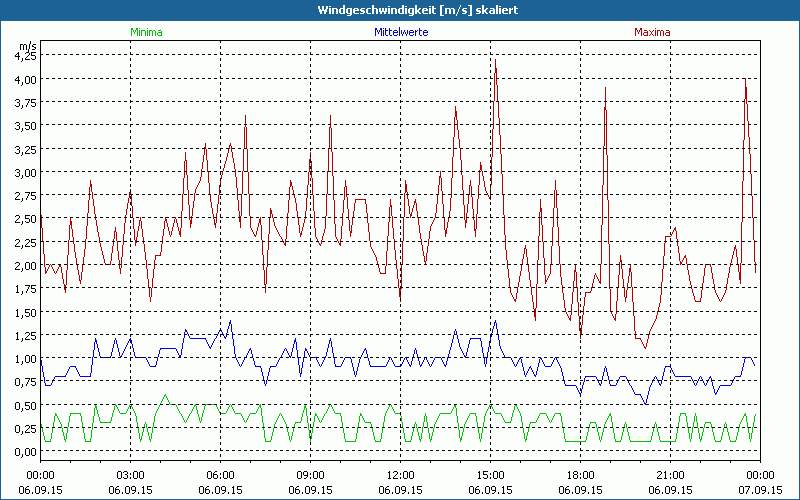Image resolution: width=800 pixels, height=500 pixels.
Task: Click the 09:00 time axis label
Action: (310, 474)
